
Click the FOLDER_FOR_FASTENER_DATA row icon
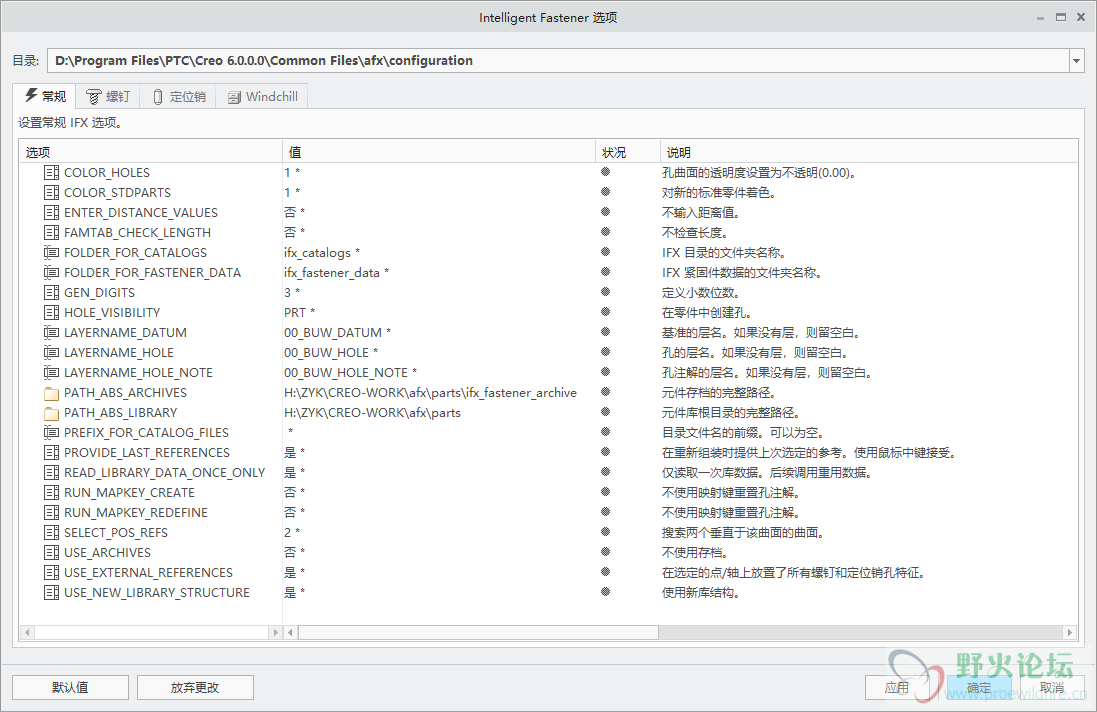coord(51,272)
